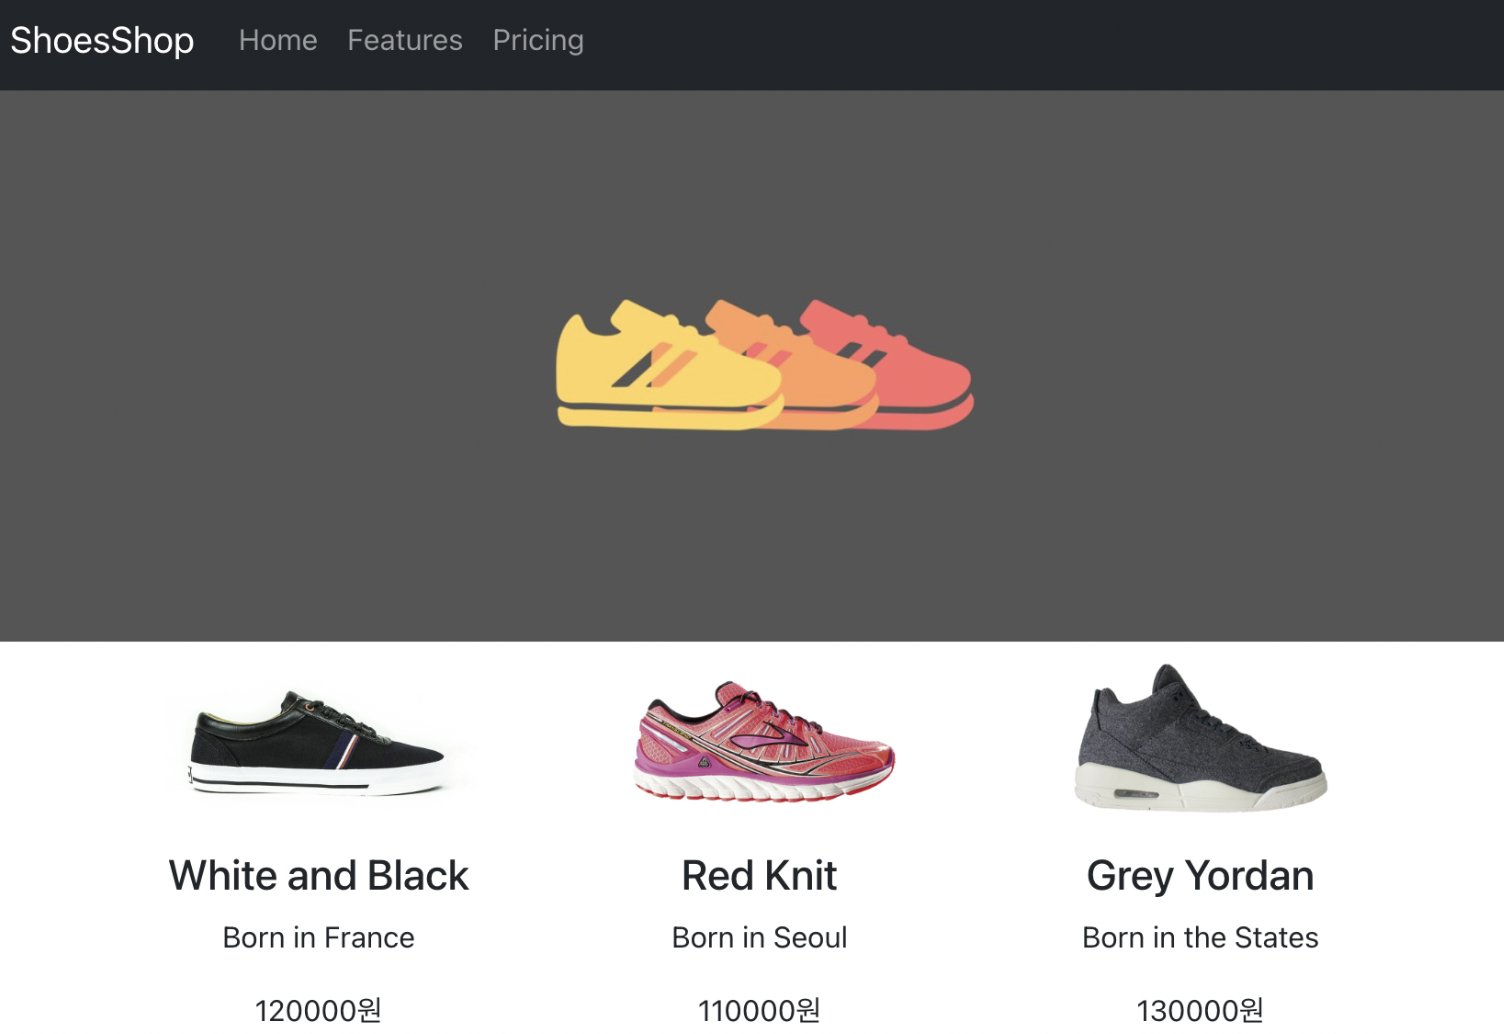The height and width of the screenshot is (1034, 1504).
Task: Click the Born in the States description text
Action: (x=1200, y=938)
